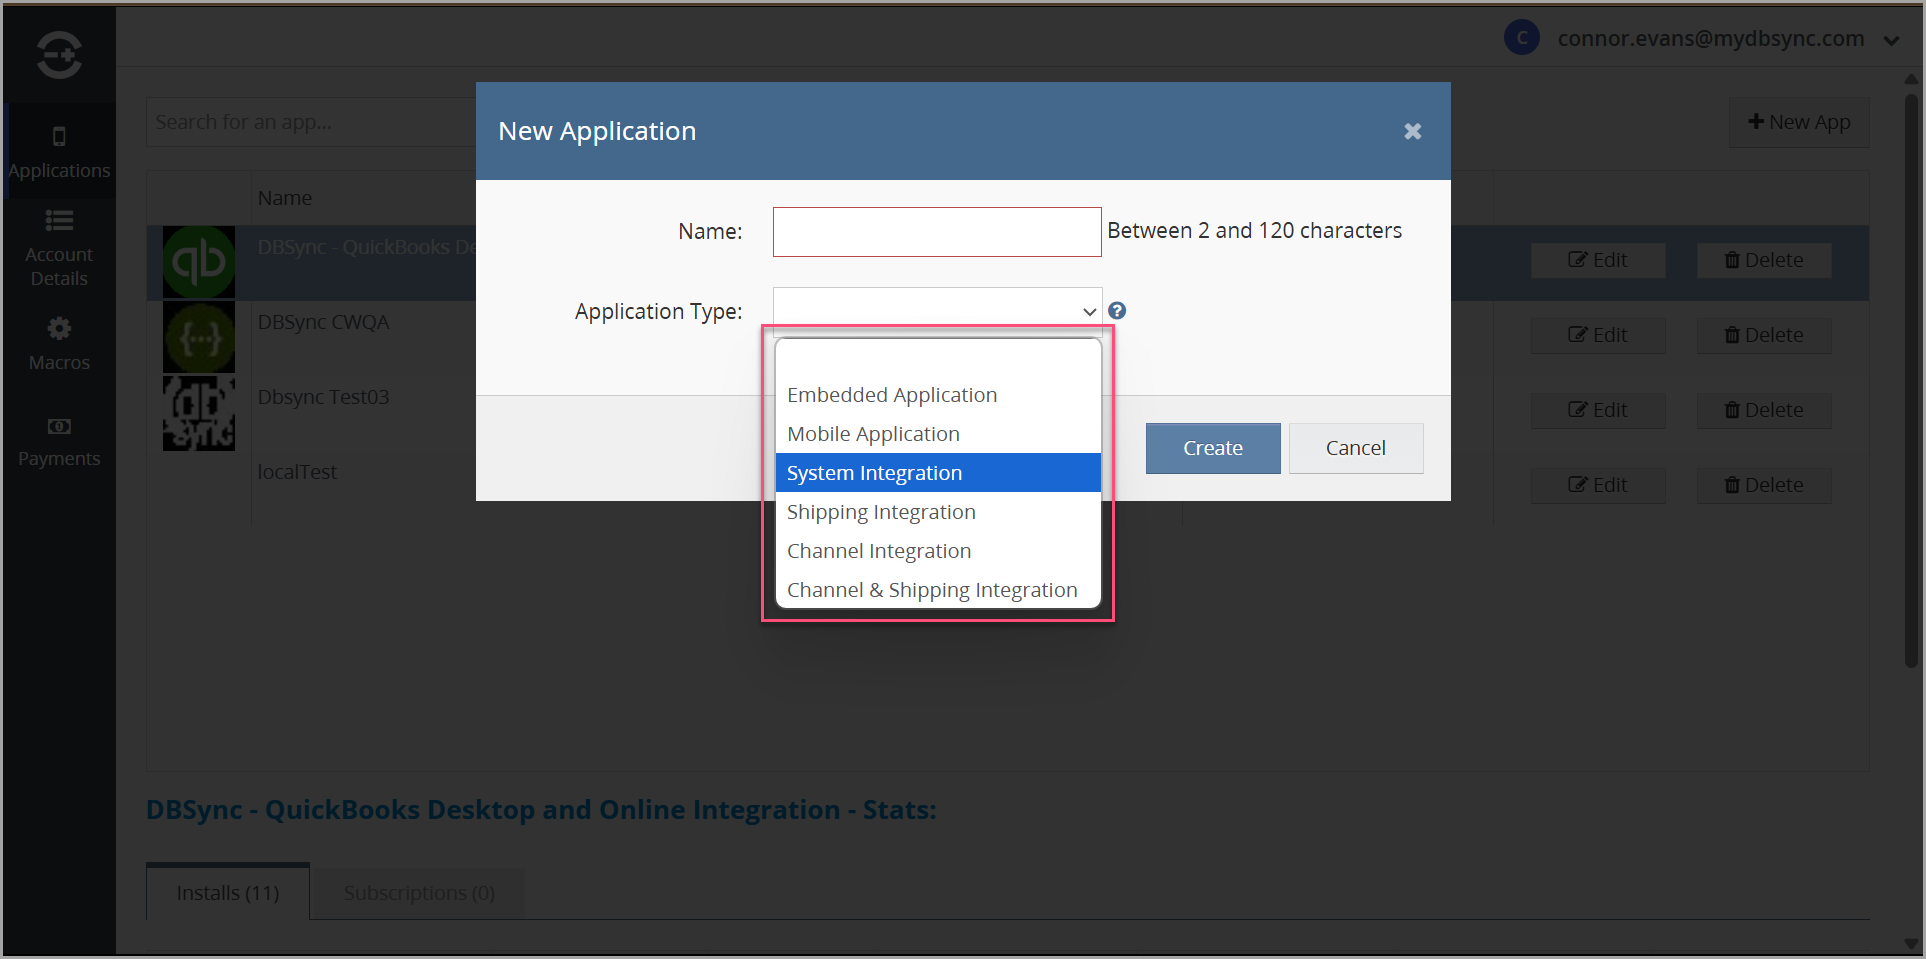Close the New Application dialog
The height and width of the screenshot is (959, 1926).
(x=1412, y=131)
